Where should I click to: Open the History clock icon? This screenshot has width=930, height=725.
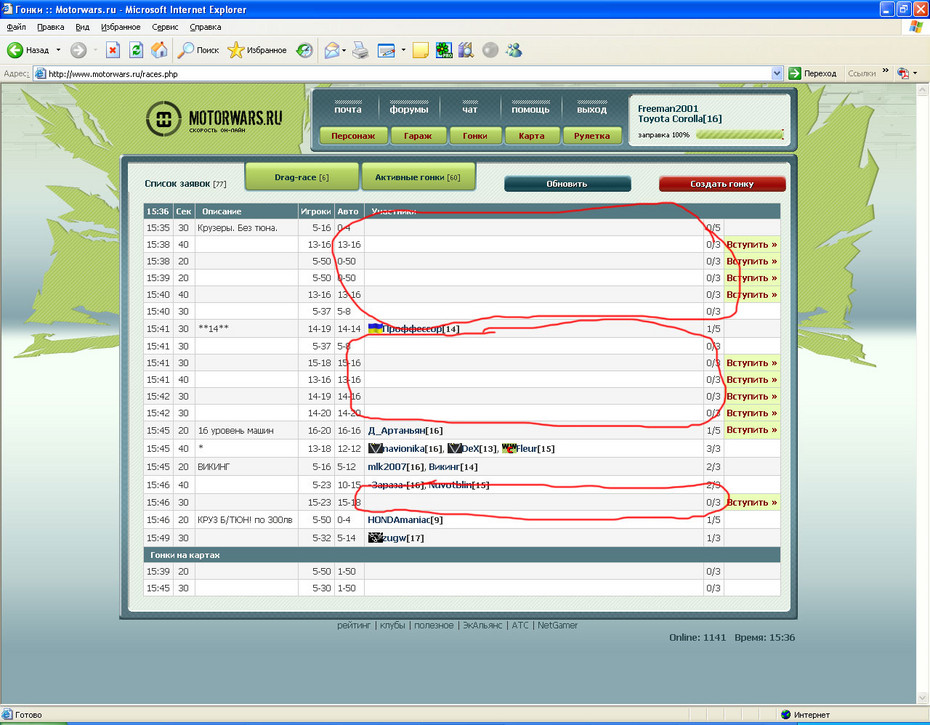coord(304,50)
